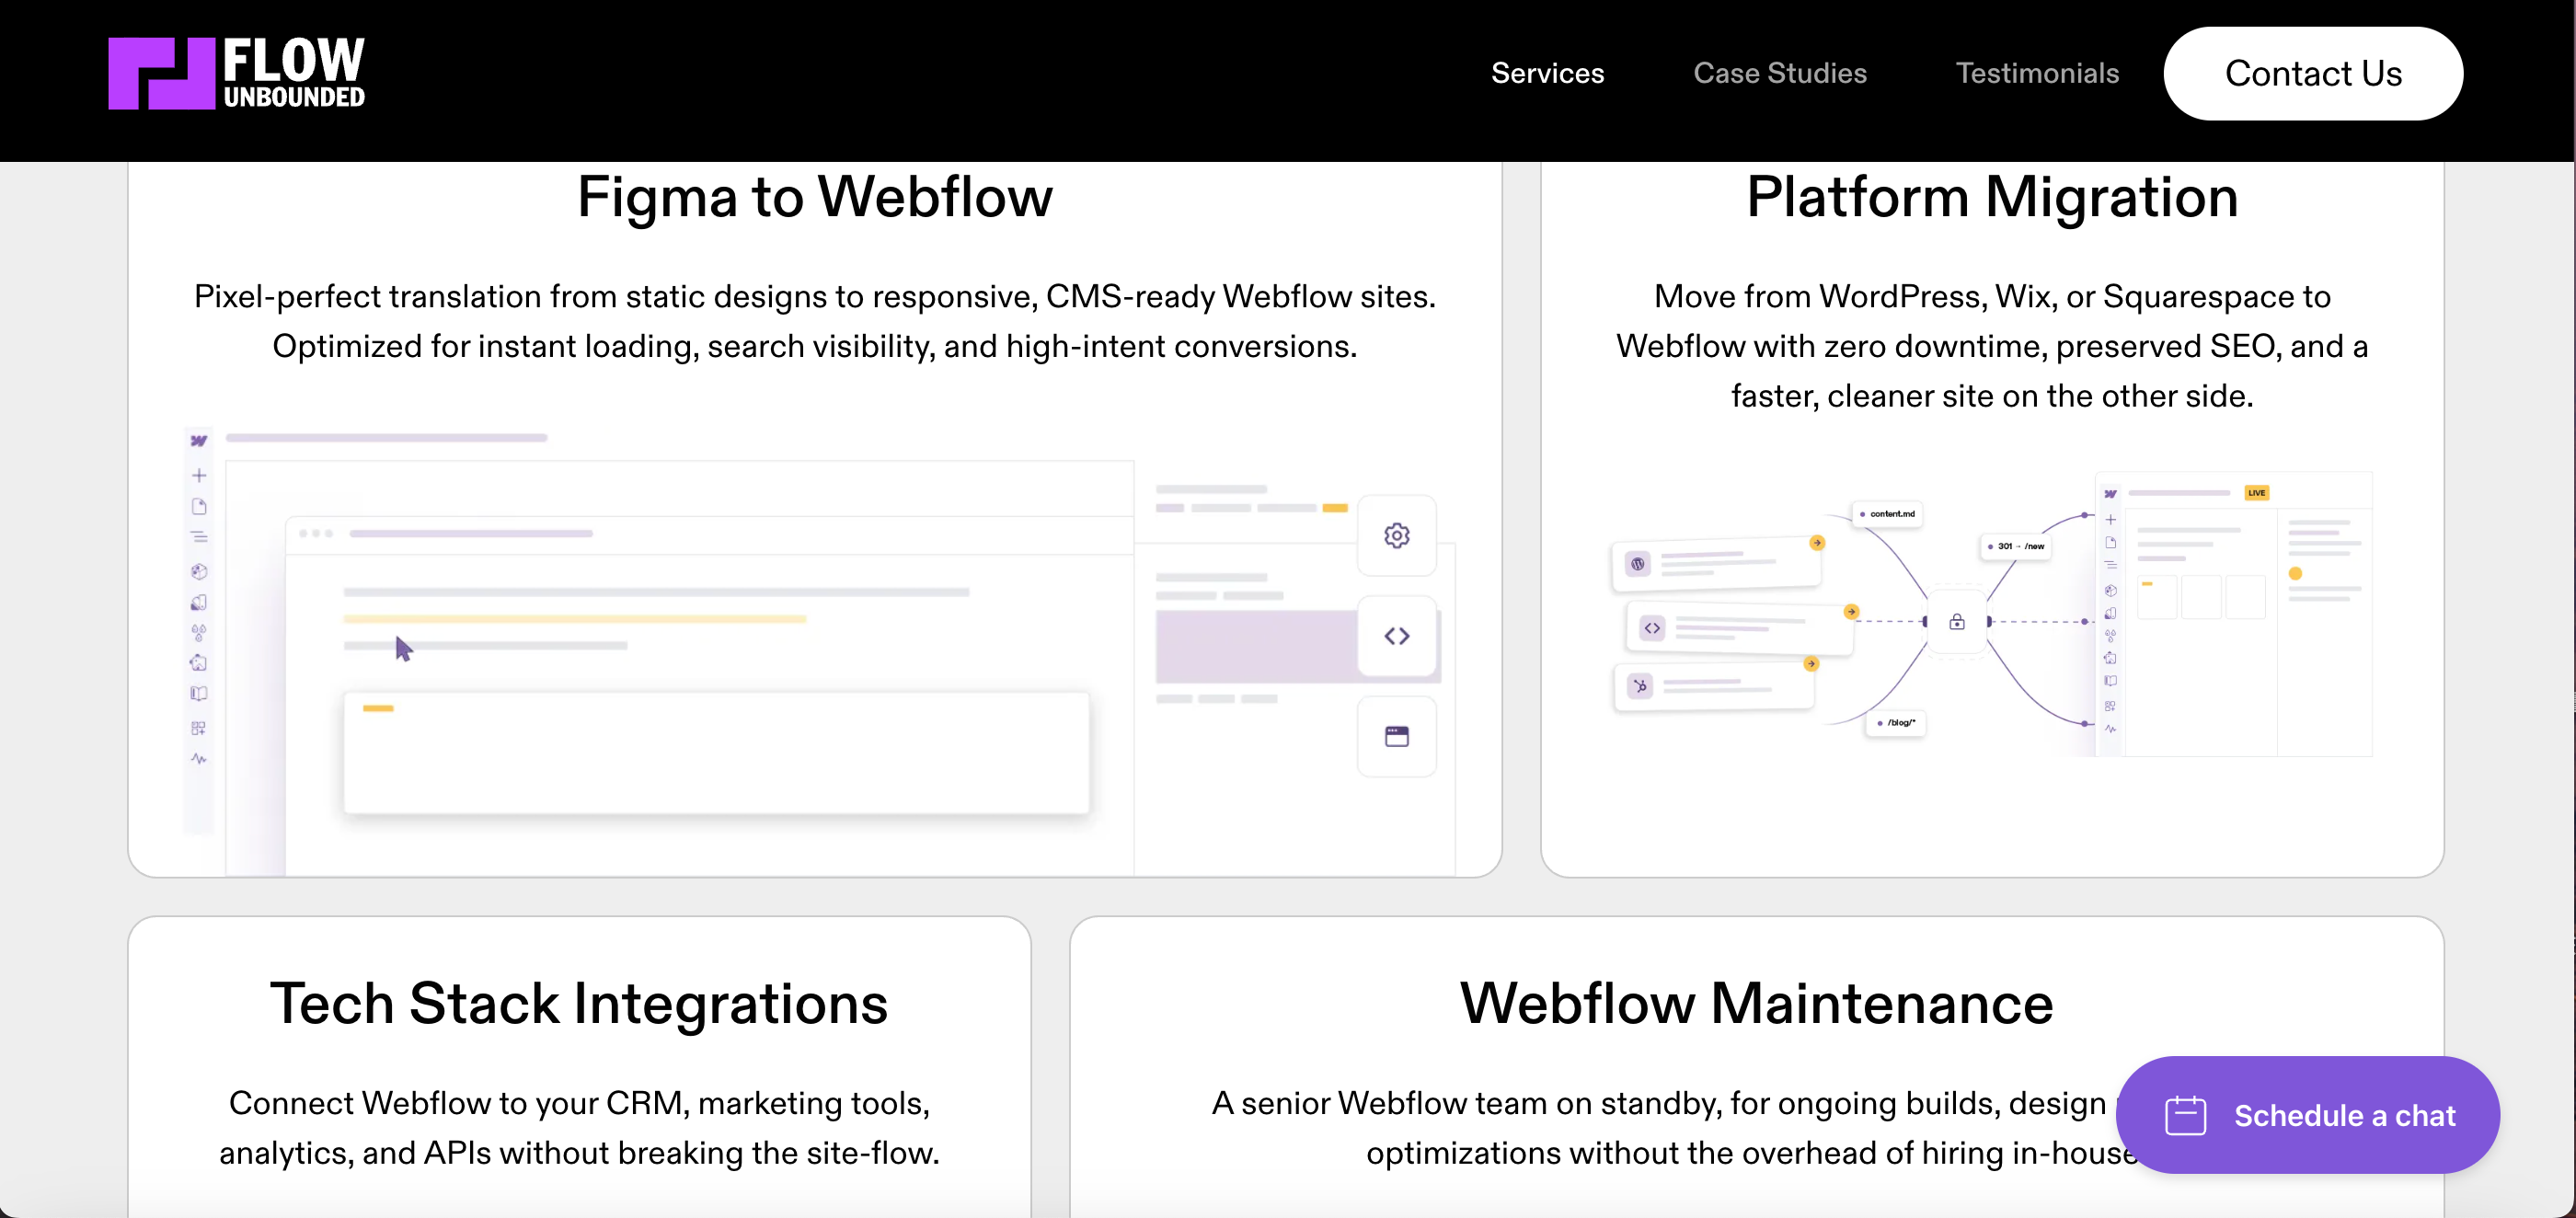The image size is (2576, 1218).
Task: Click the "/blog/*" label in the diagram
Action: 1896,722
